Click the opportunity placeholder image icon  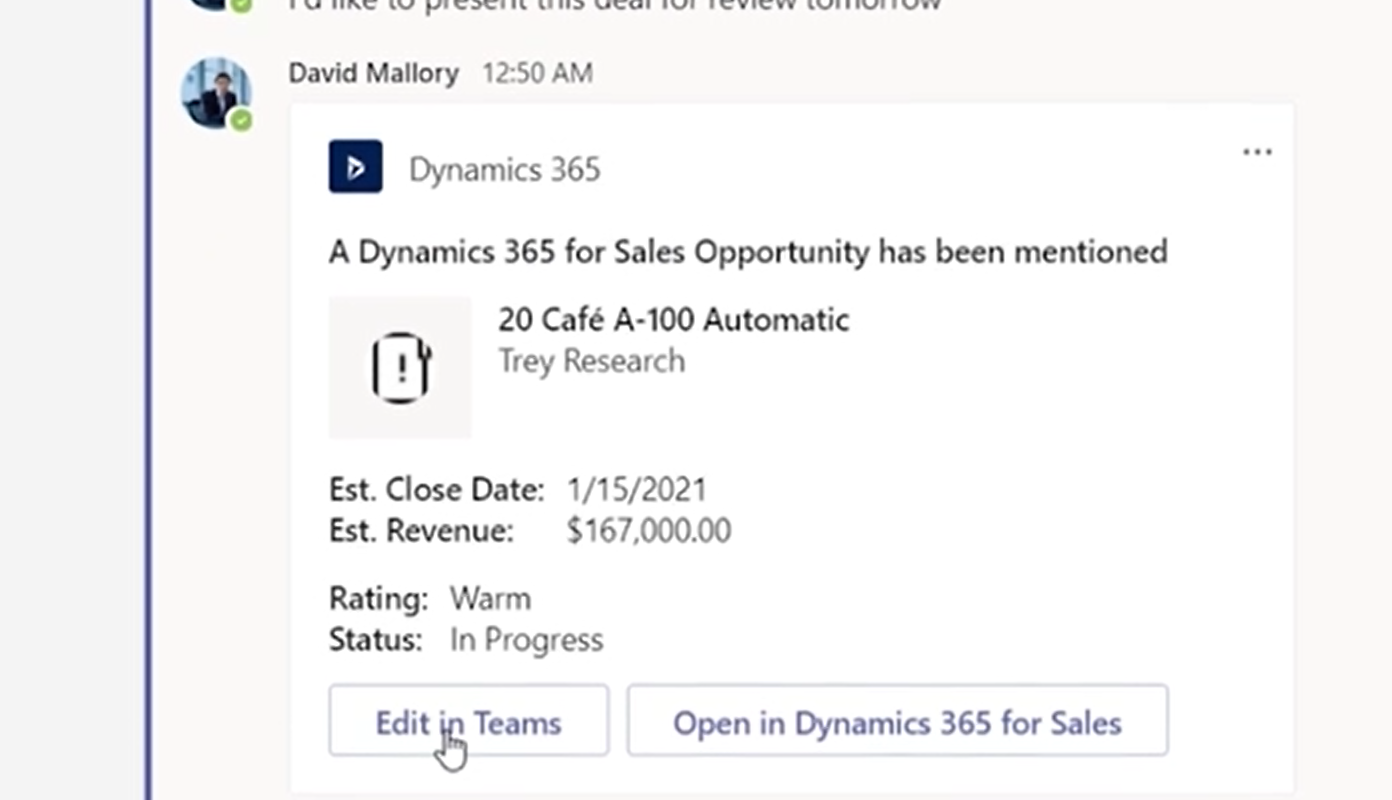pyautogui.click(x=400, y=367)
